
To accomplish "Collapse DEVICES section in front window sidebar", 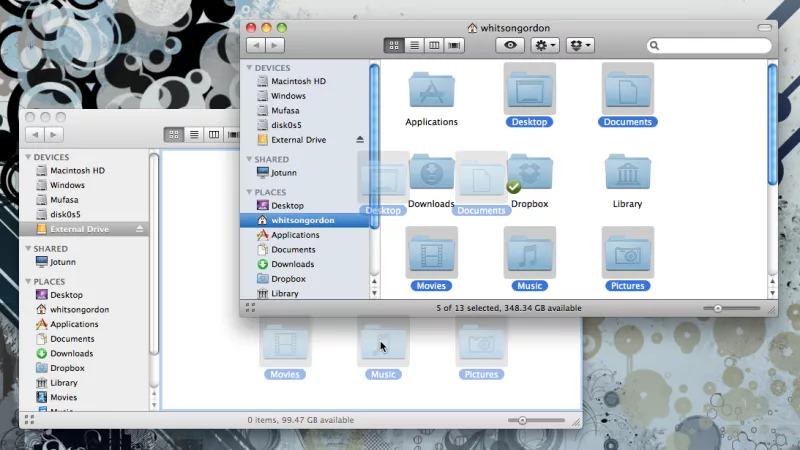I will (x=249, y=67).
